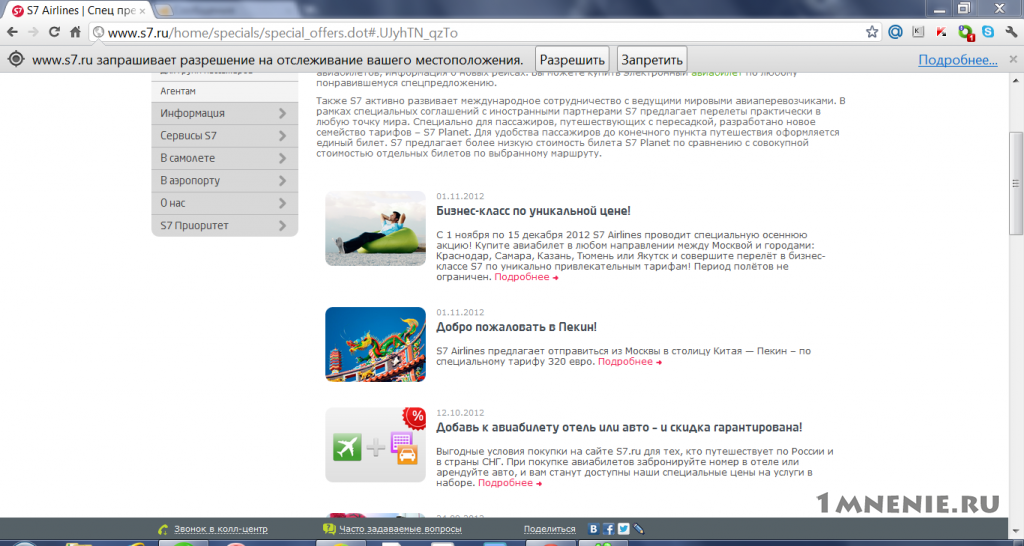Expand the В аэропорту menu arrow

(282, 181)
